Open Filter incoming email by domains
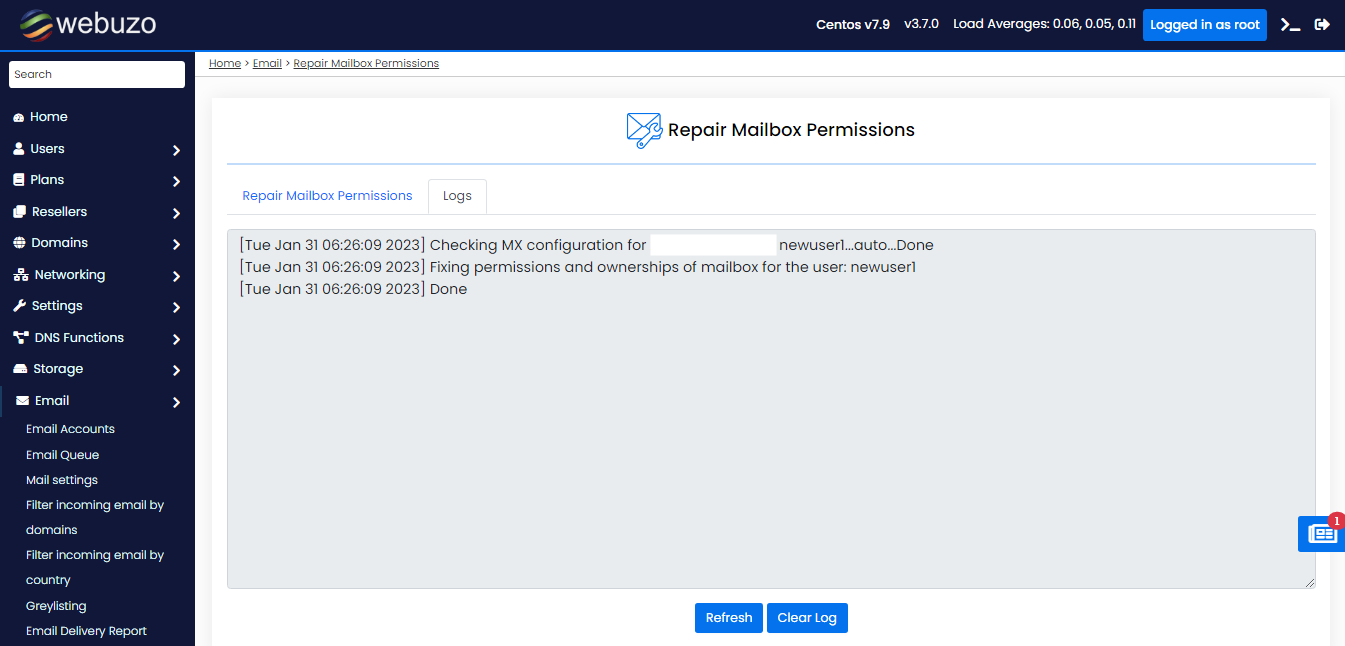The image size is (1345, 646). [x=95, y=517]
